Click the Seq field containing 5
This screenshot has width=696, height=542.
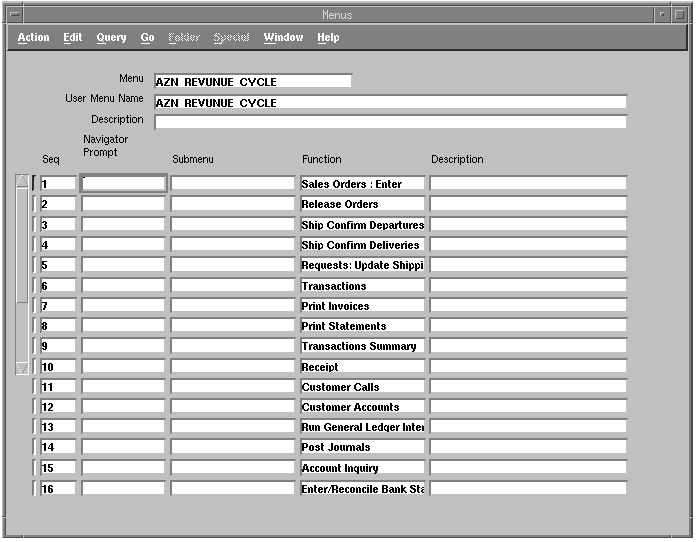58,265
